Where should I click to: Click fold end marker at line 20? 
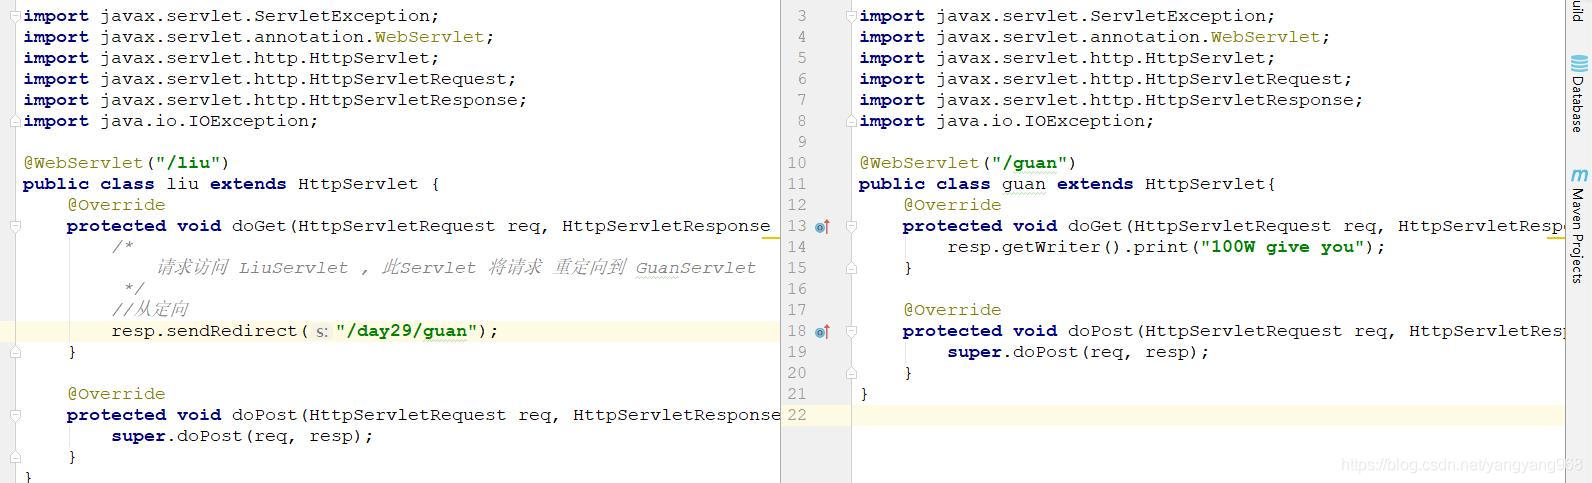coord(851,373)
